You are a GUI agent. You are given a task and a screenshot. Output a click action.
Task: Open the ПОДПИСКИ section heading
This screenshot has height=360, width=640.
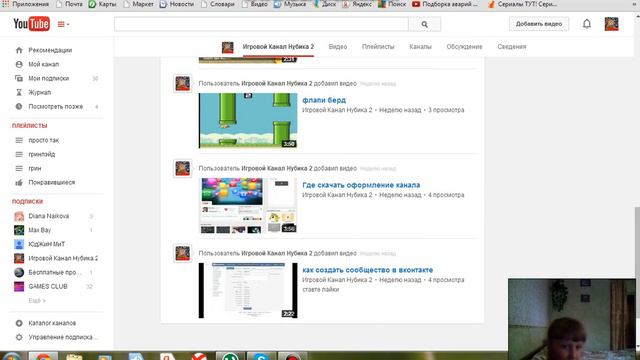coord(27,202)
